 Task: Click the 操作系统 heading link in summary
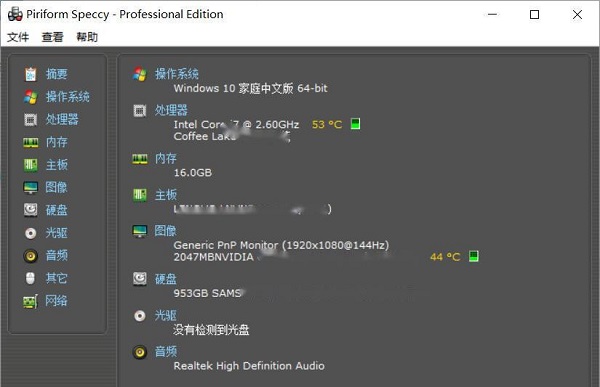tap(177, 74)
